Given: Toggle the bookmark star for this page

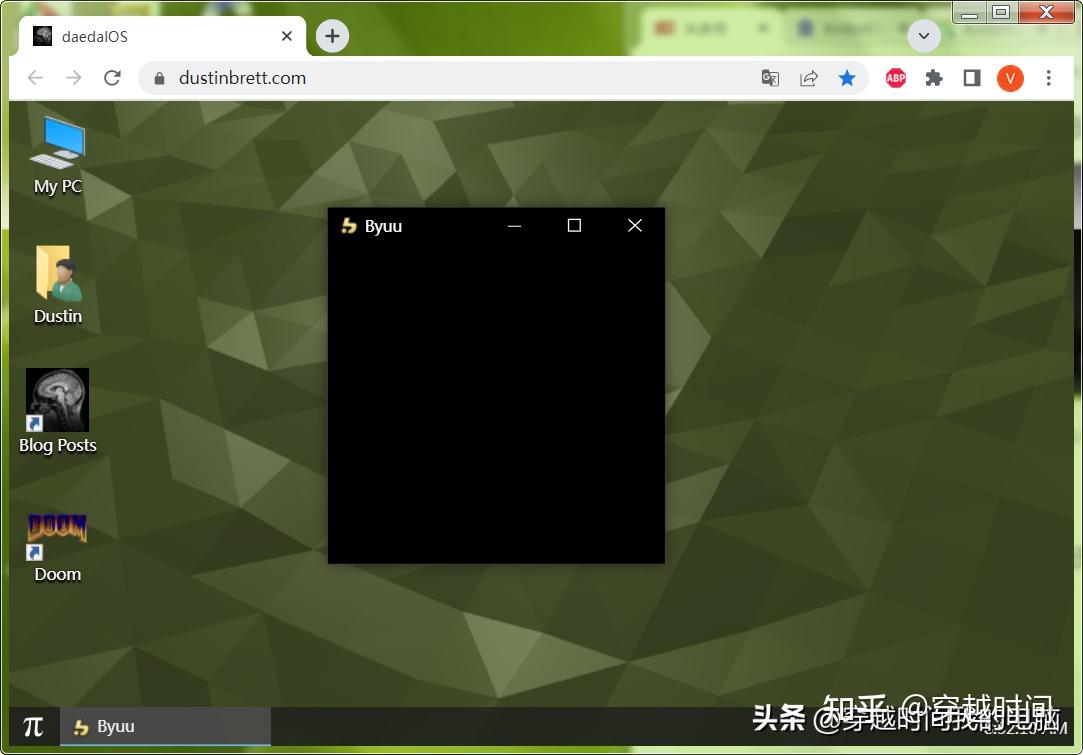Looking at the screenshot, I should coord(847,77).
